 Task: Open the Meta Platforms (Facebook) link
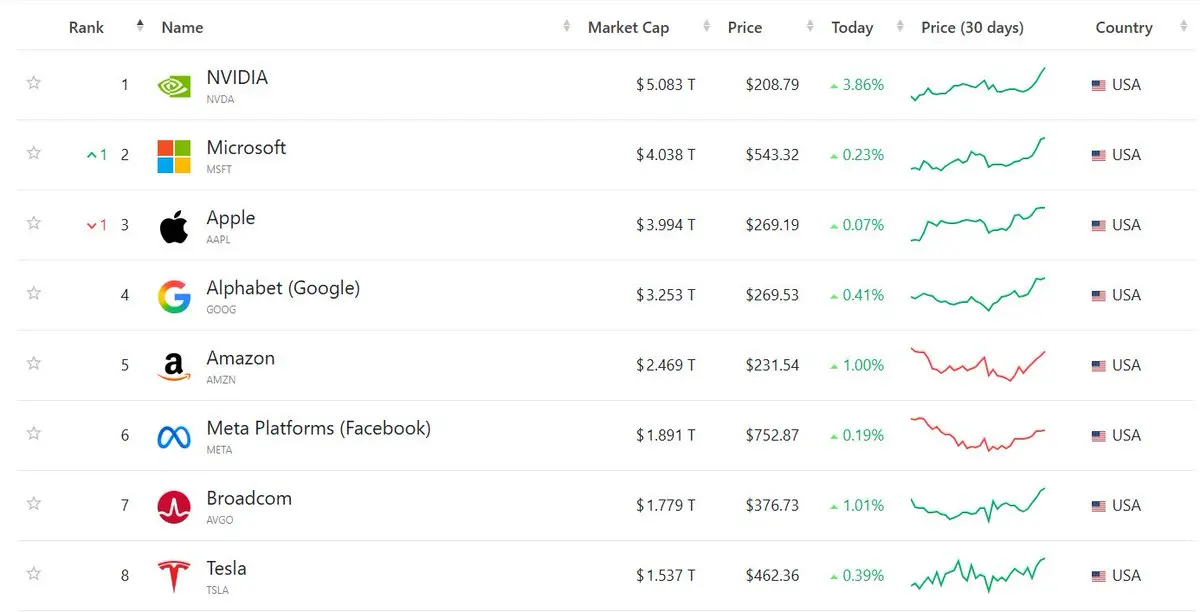318,428
